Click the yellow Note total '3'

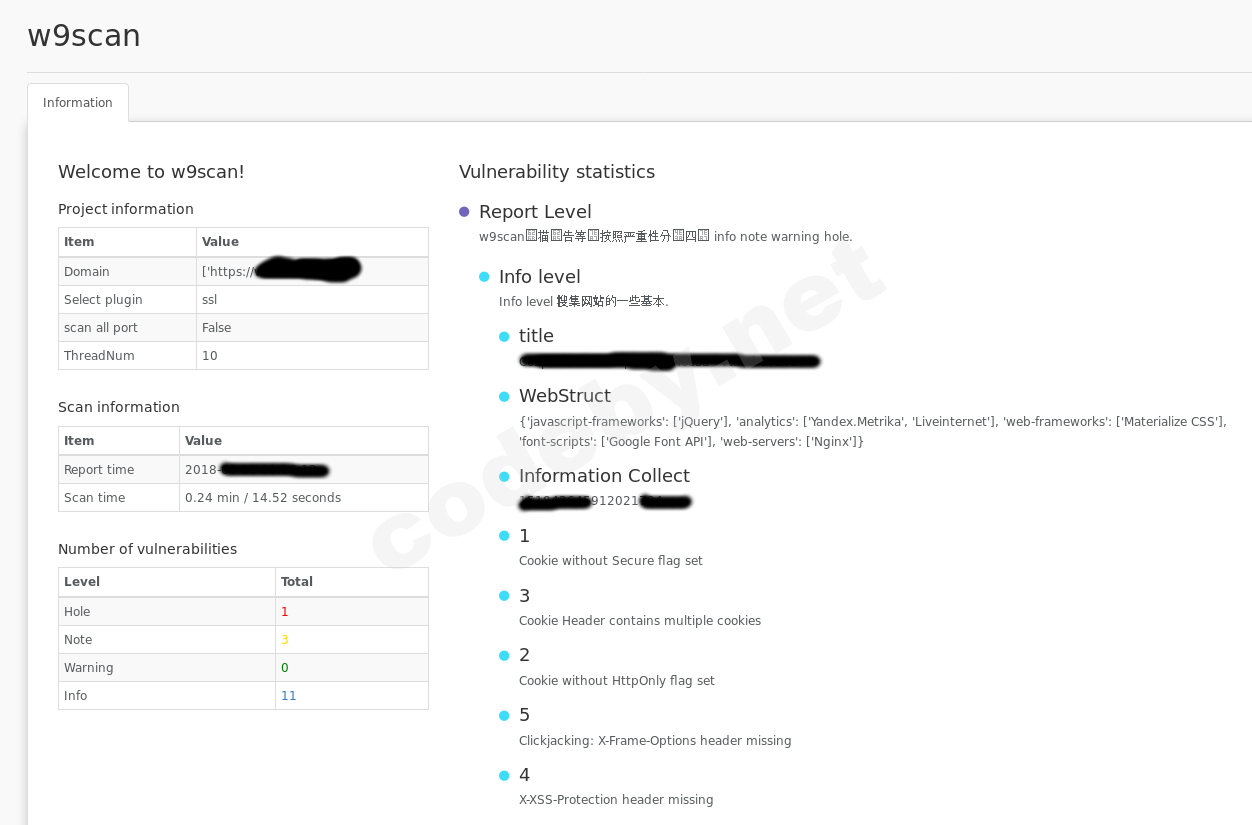pyautogui.click(x=285, y=640)
